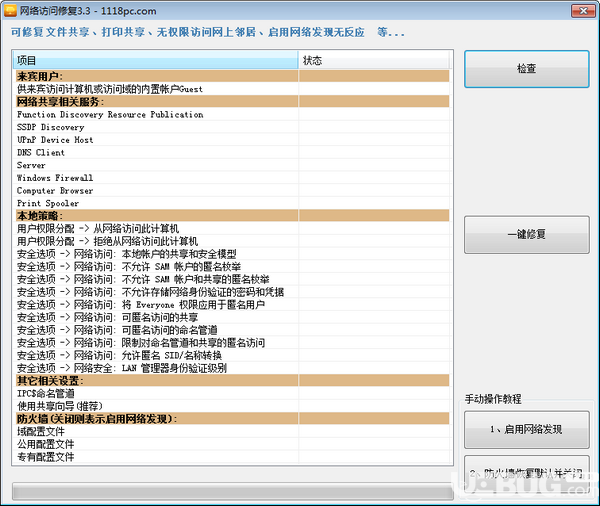600x506 pixels.
Task: Select LAN 管理器身份验证级别 row
Action: pyautogui.click(x=232, y=368)
